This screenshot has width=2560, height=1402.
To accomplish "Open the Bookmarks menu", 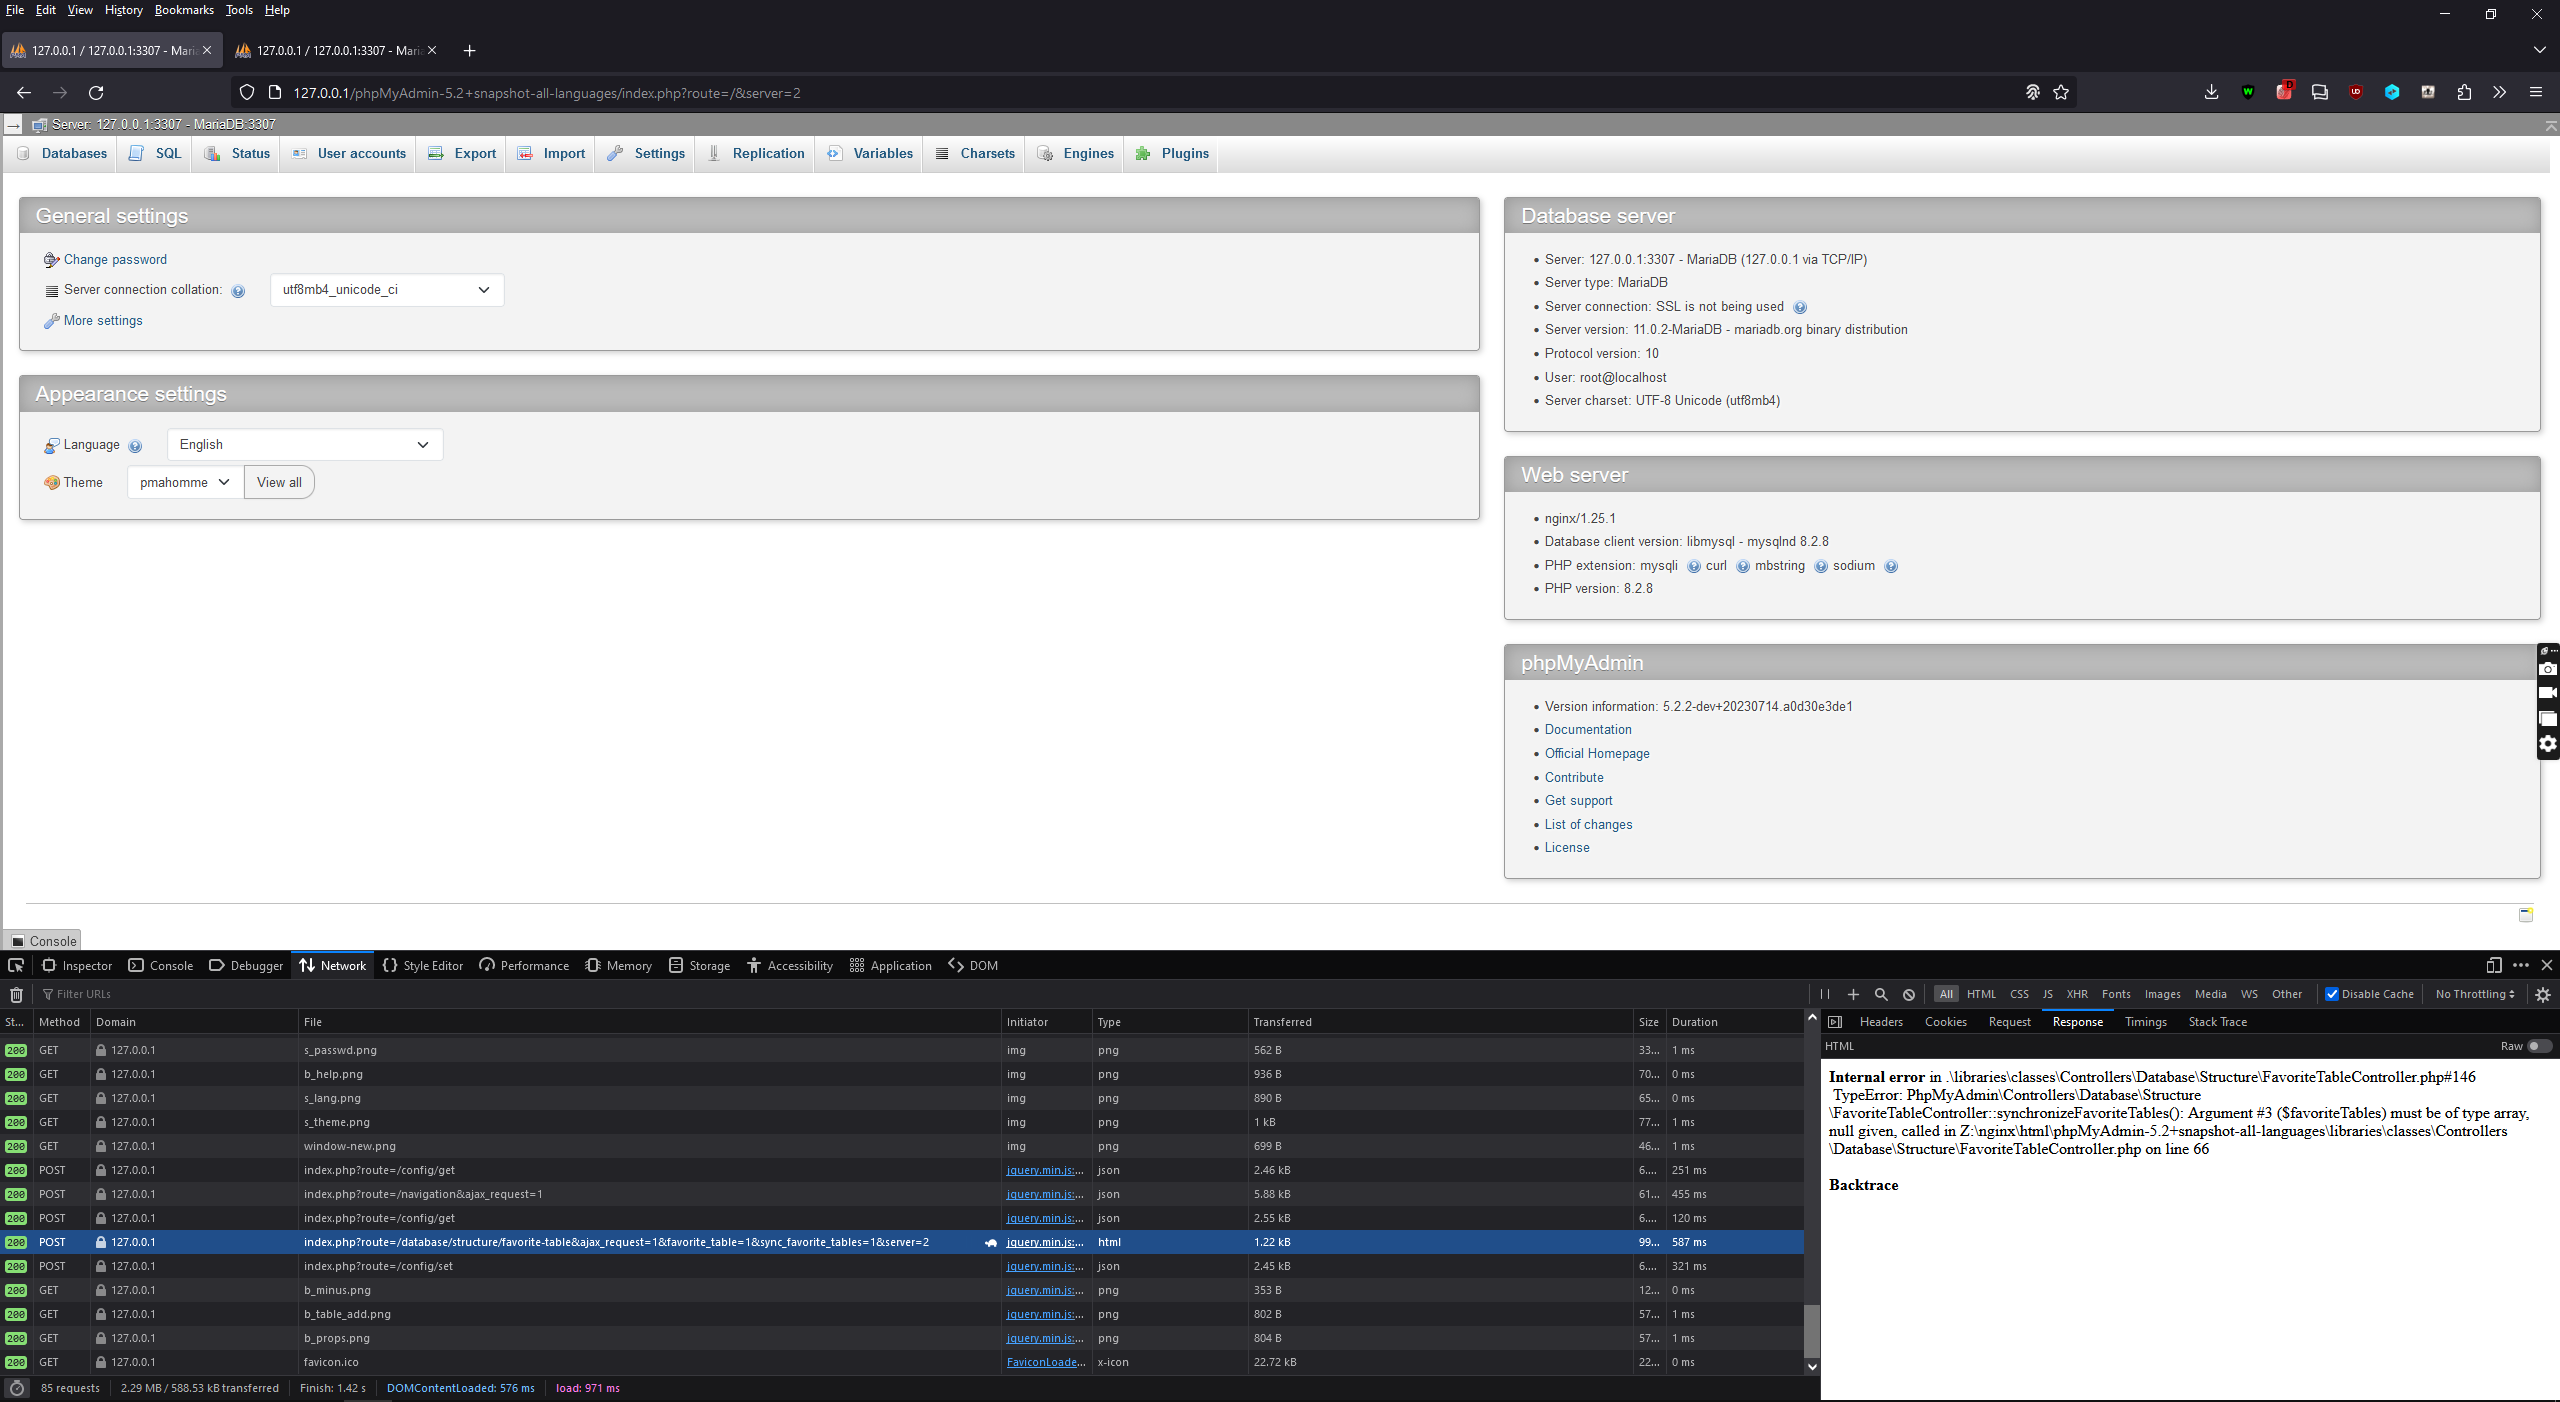I will [x=183, y=10].
